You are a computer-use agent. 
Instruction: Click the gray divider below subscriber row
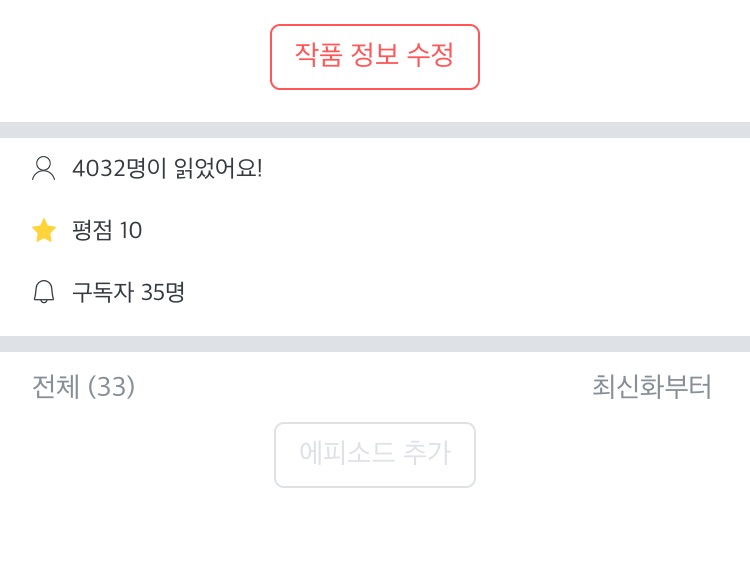(375, 344)
